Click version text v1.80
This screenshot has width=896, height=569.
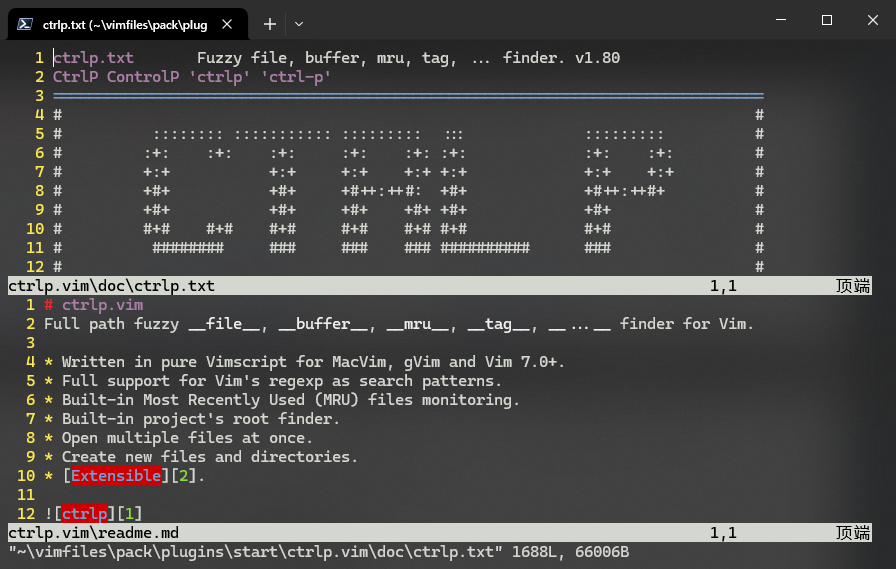(597, 58)
